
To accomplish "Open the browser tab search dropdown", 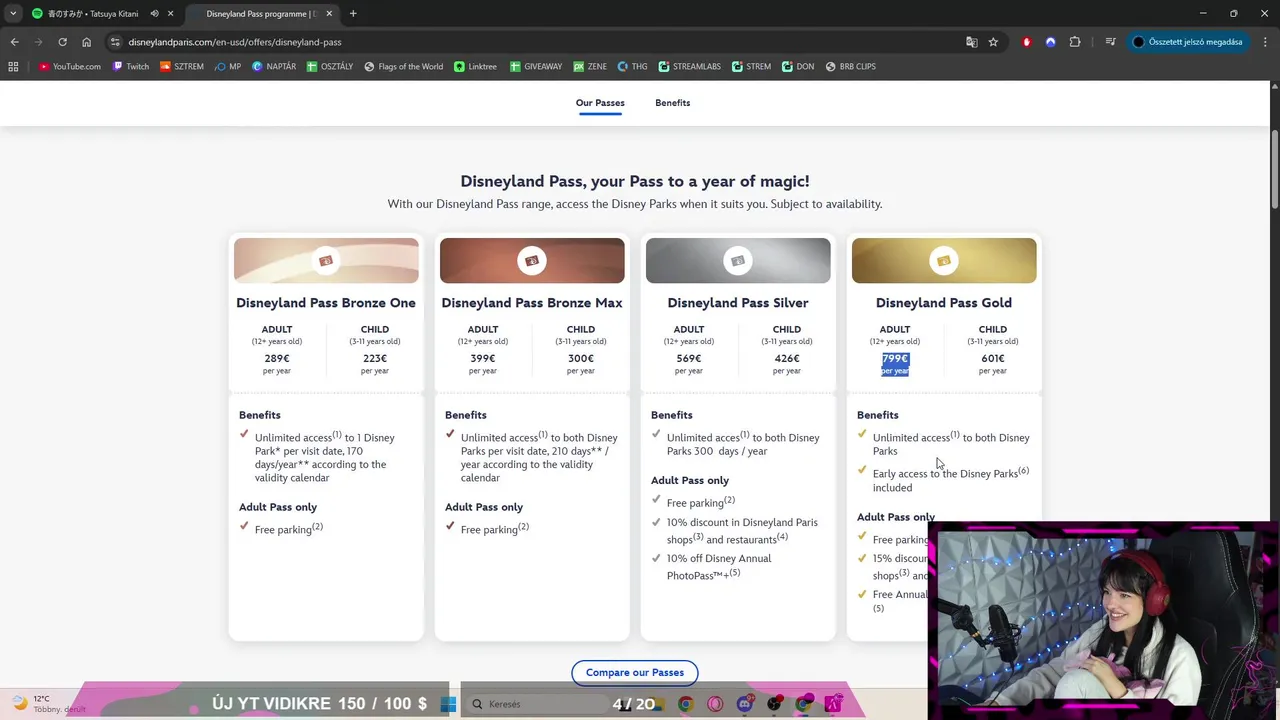I will (13, 14).
